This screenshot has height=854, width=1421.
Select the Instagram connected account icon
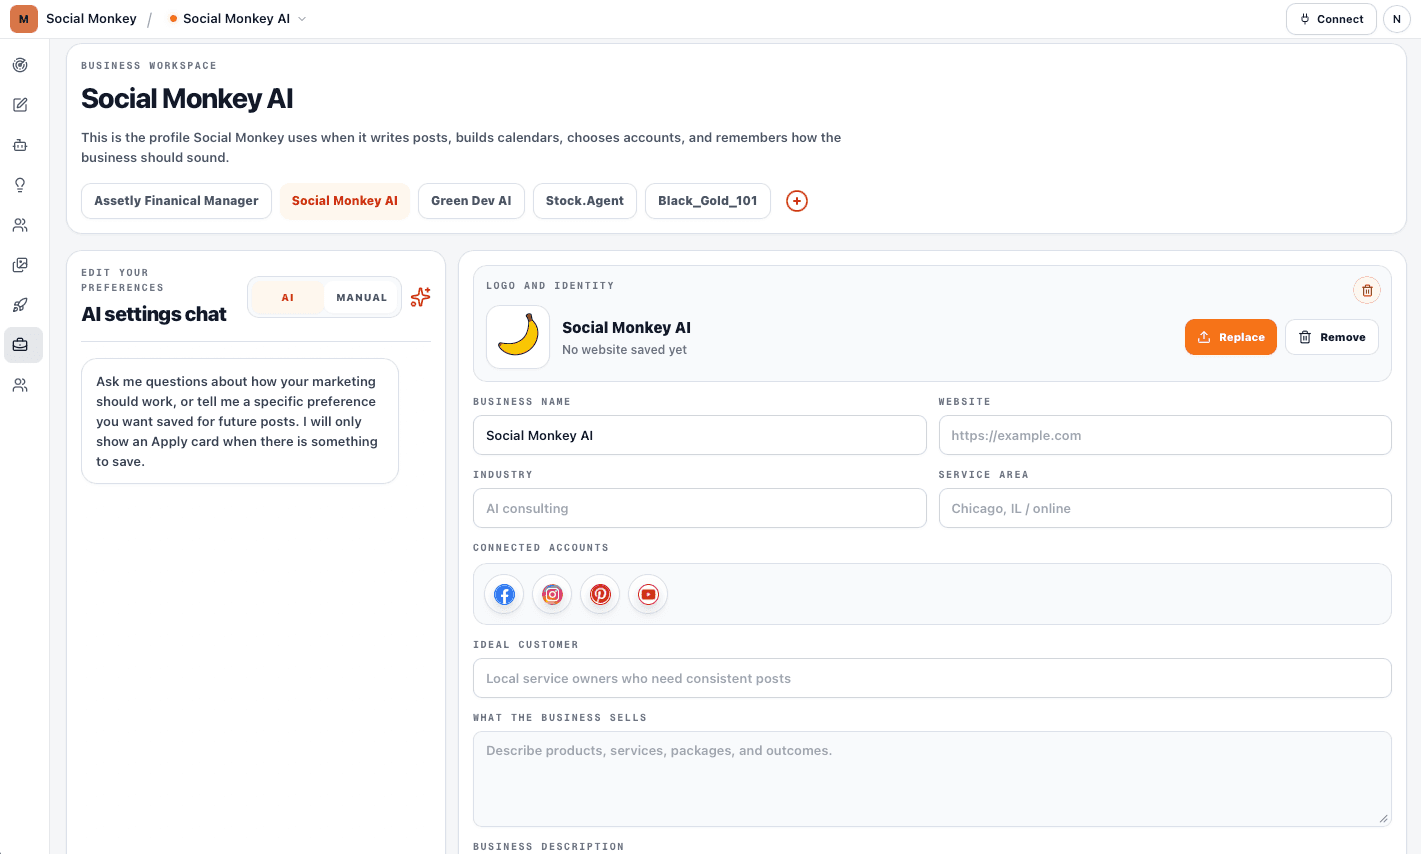(552, 594)
